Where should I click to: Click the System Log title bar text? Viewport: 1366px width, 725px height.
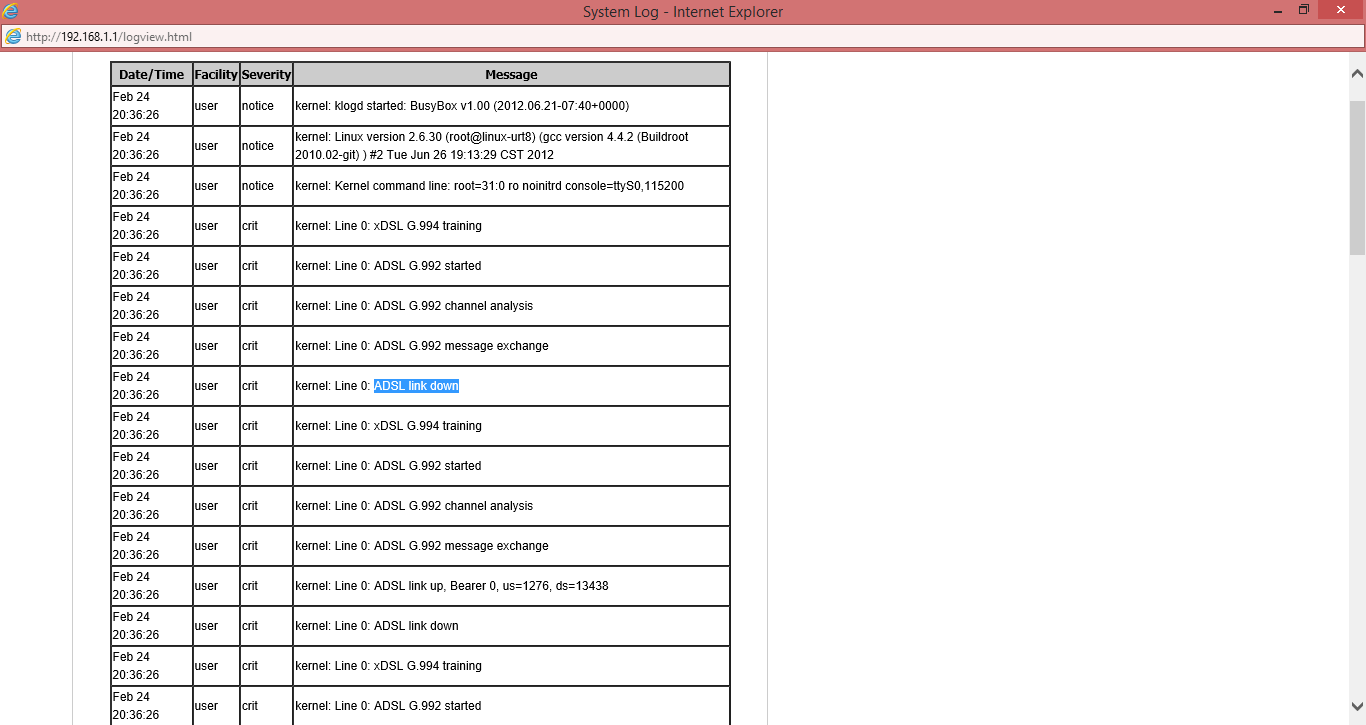[x=683, y=12]
